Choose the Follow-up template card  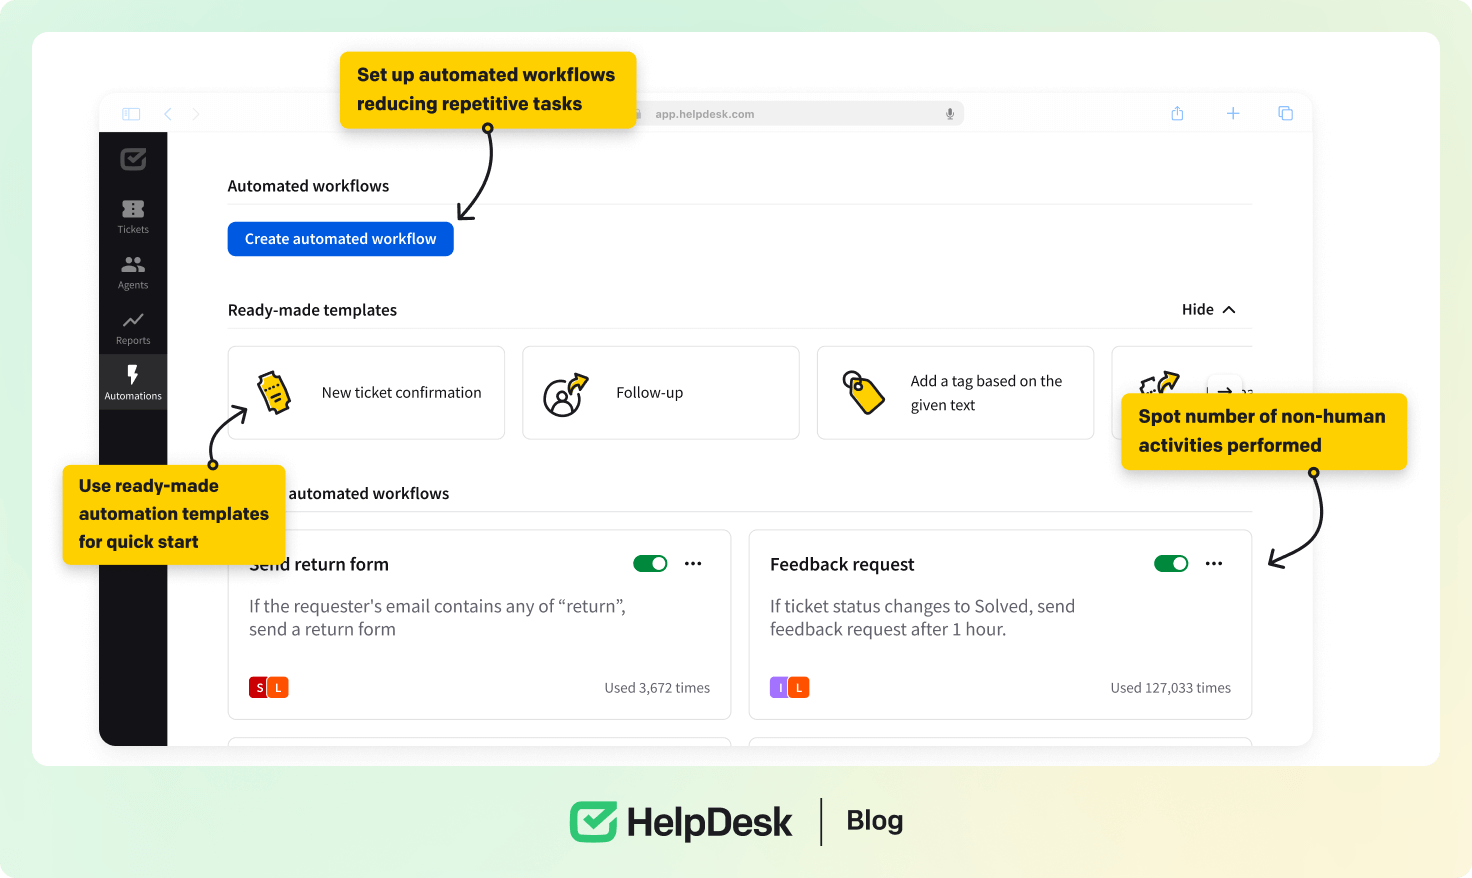pos(660,393)
